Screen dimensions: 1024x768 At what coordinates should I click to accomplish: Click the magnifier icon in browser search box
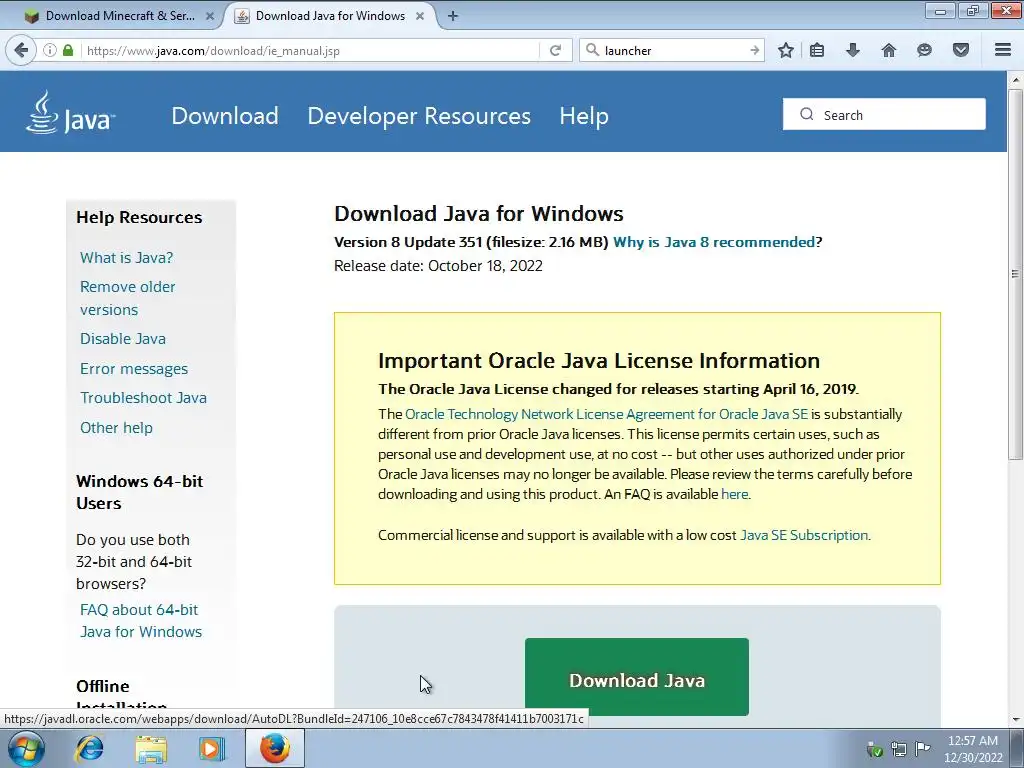click(592, 50)
